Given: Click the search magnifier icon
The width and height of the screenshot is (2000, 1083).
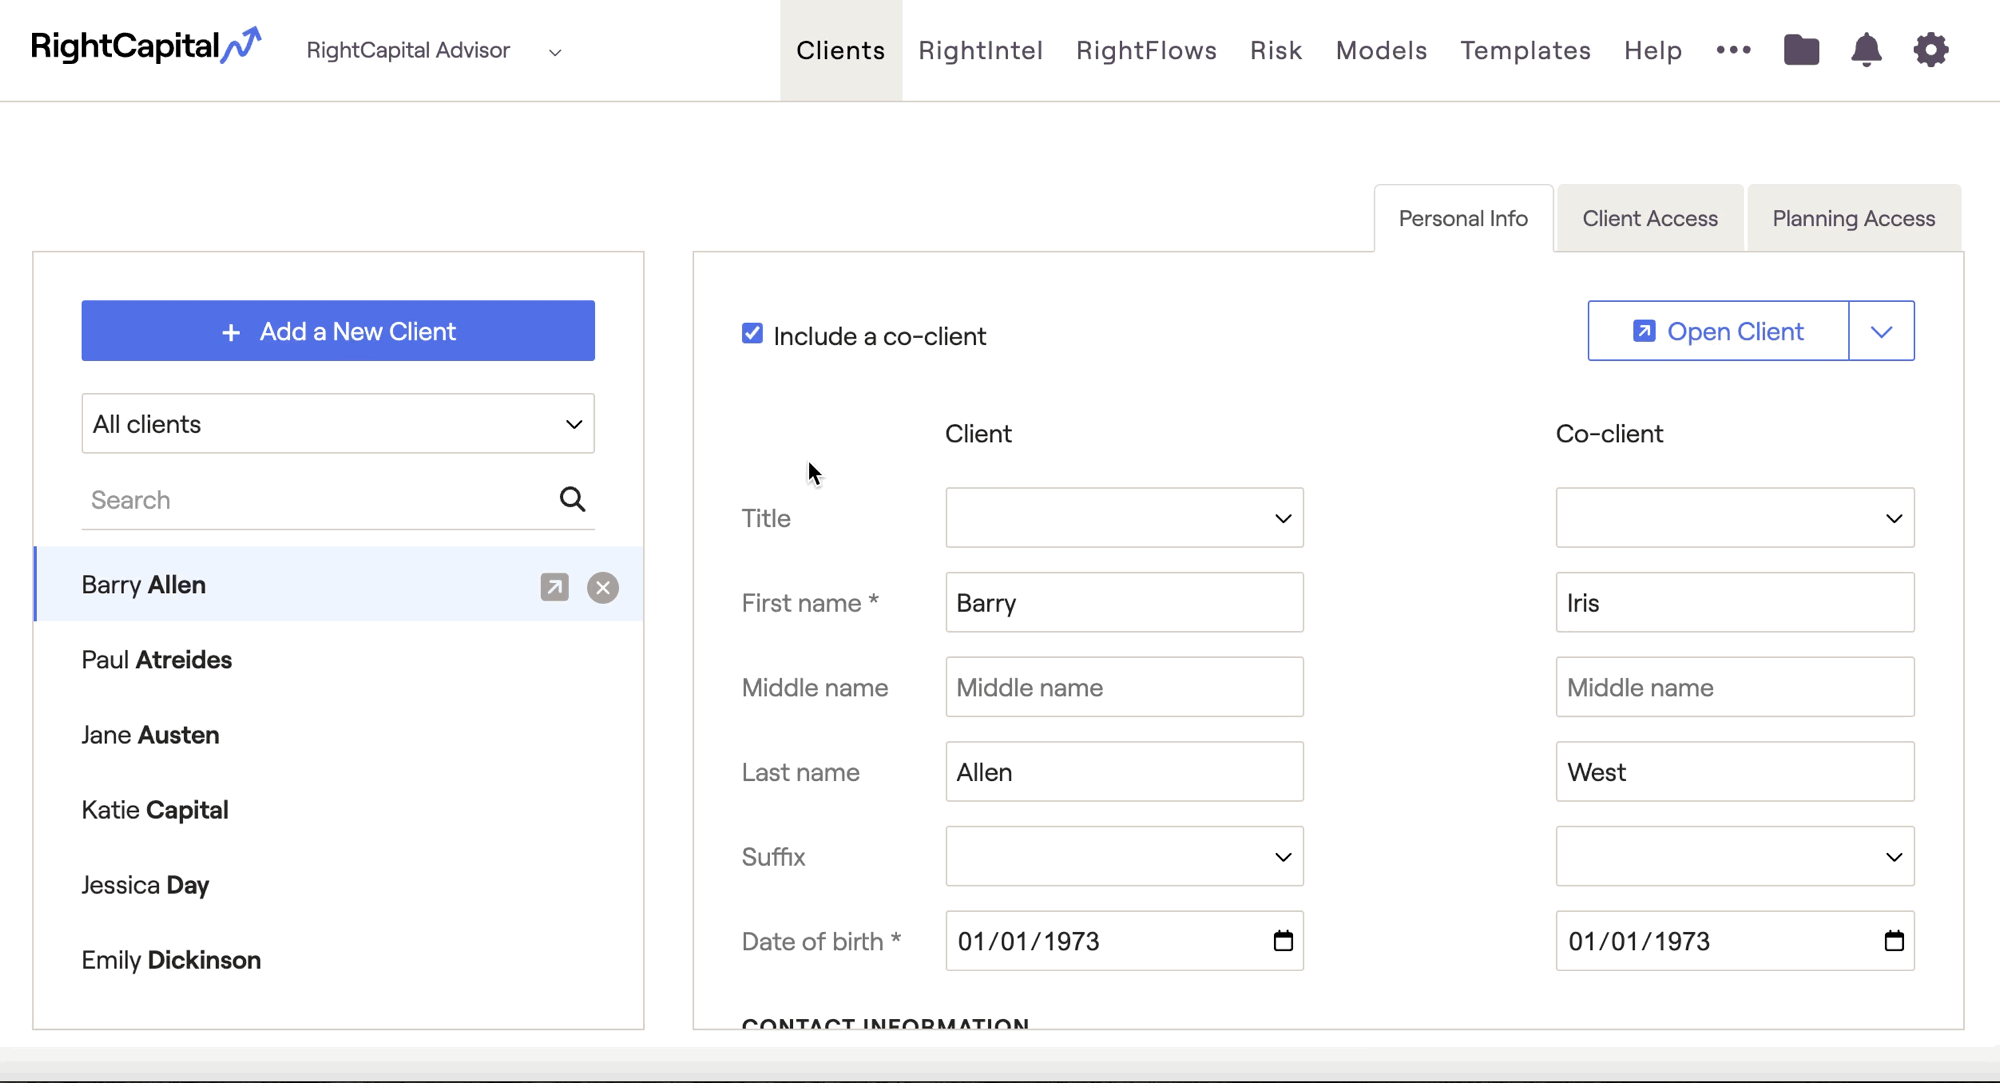Looking at the screenshot, I should [572, 499].
